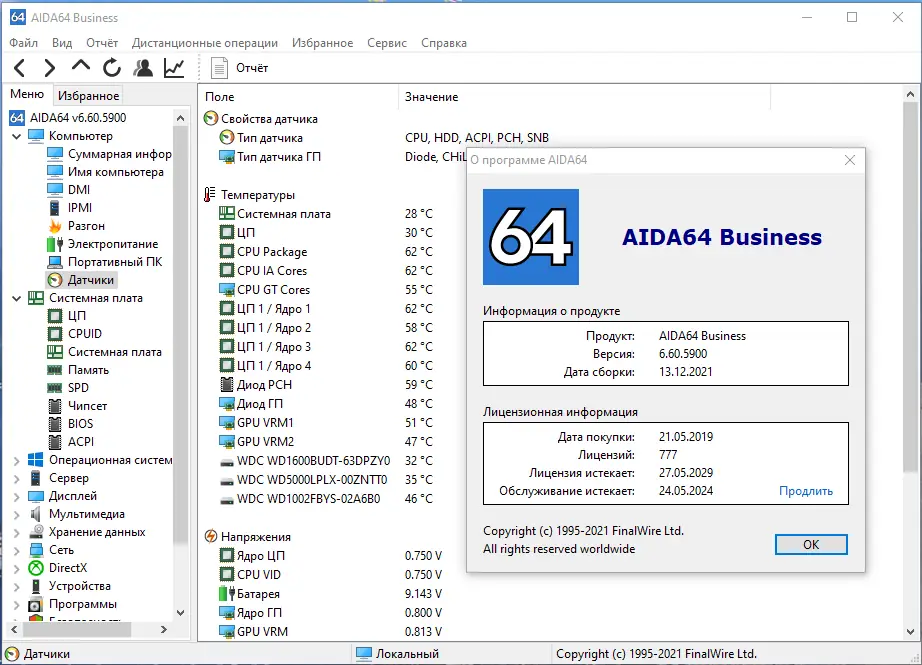The height and width of the screenshot is (665, 922).
Task: Select the CPU Package temperature row
Action: click(x=327, y=252)
